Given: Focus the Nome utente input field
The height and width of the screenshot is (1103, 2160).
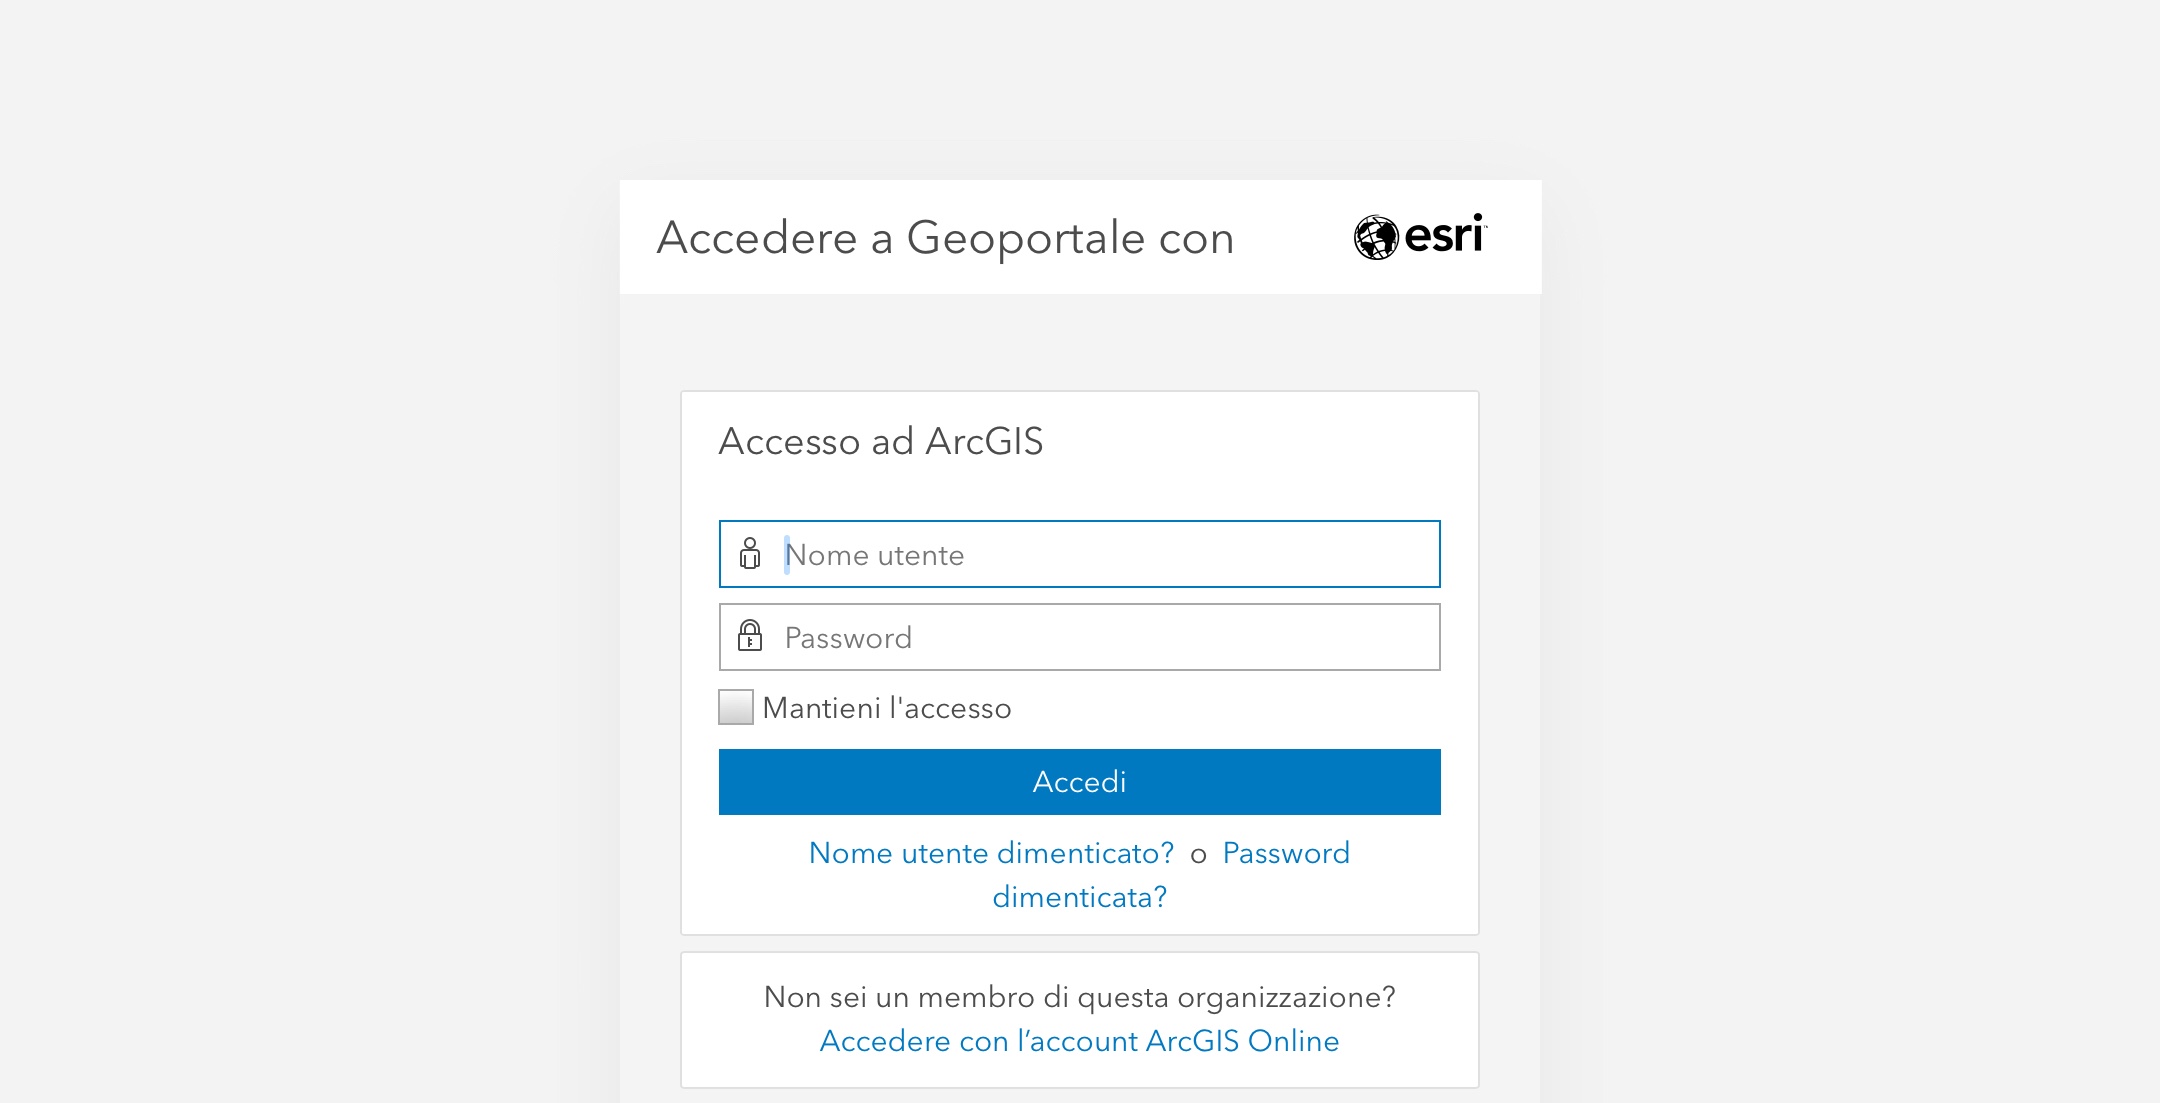Looking at the screenshot, I should pyautogui.click(x=1080, y=554).
